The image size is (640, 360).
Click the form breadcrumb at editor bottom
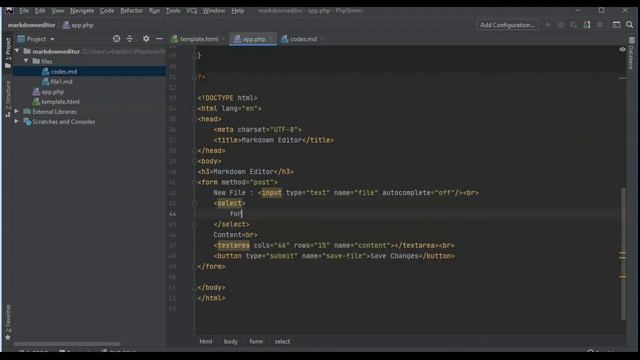point(256,342)
